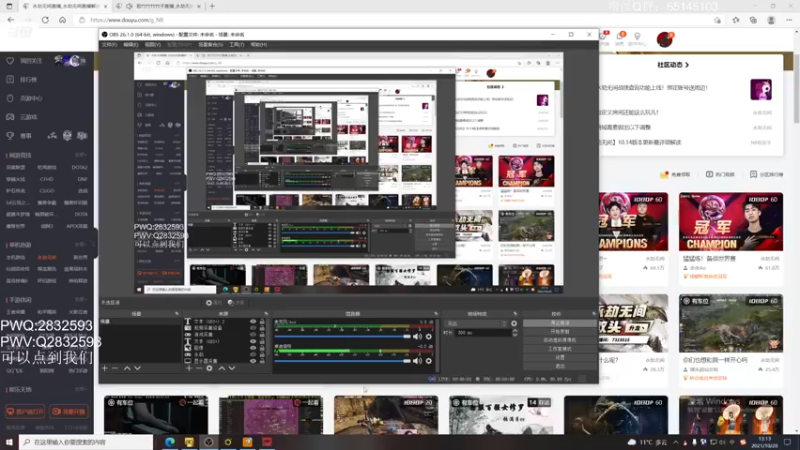The height and width of the screenshot is (450, 800).
Task: Pop out the Scene Transitions dock panel
Action: pos(515,314)
